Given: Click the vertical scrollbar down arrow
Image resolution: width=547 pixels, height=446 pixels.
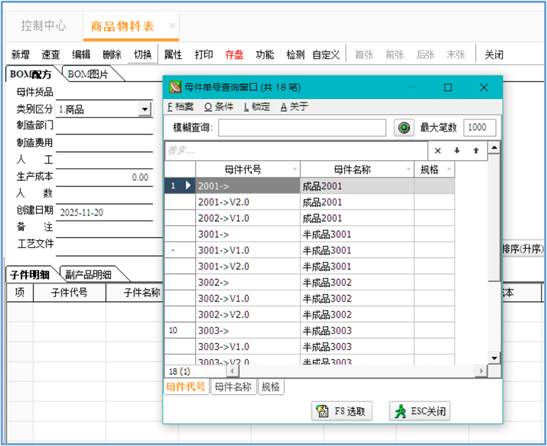Looking at the screenshot, I should pos(494,358).
